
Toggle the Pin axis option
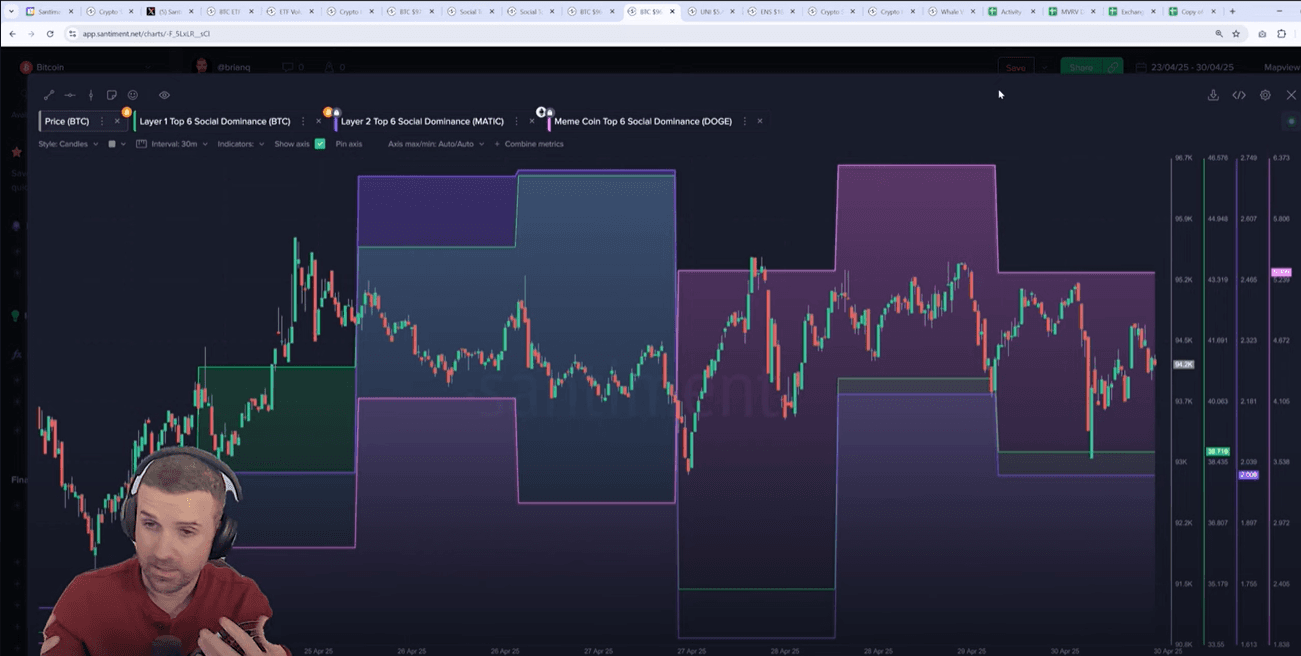(349, 144)
